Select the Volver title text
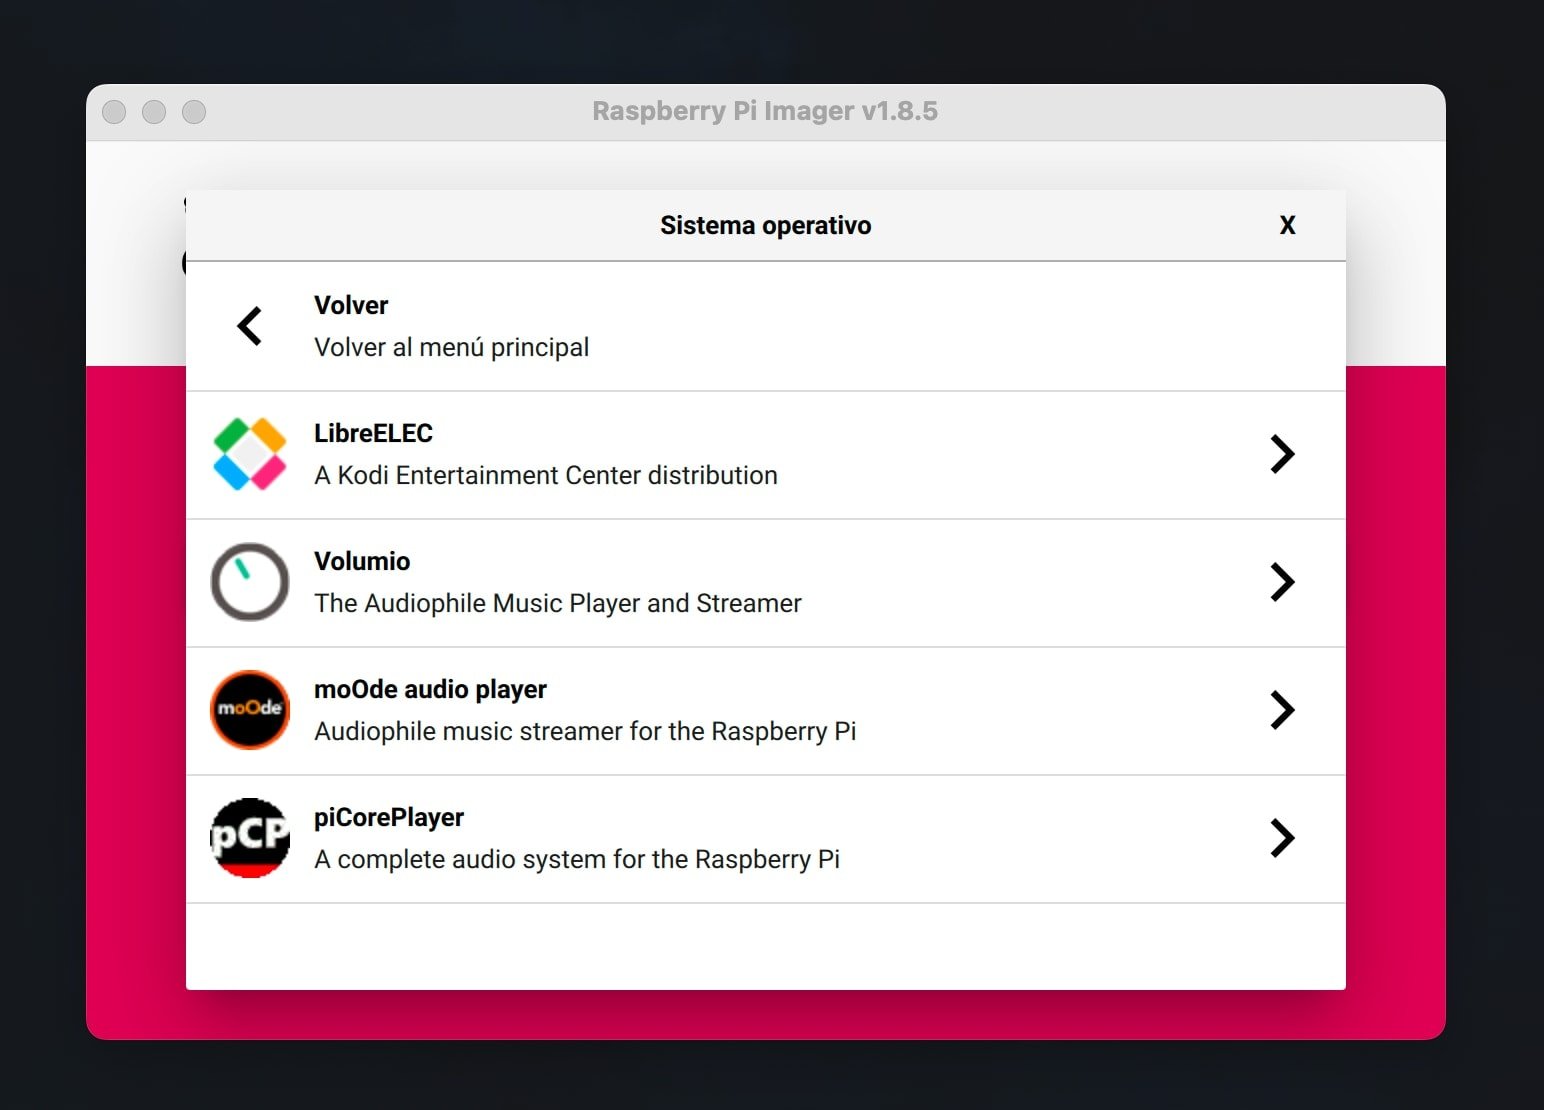 pos(351,305)
